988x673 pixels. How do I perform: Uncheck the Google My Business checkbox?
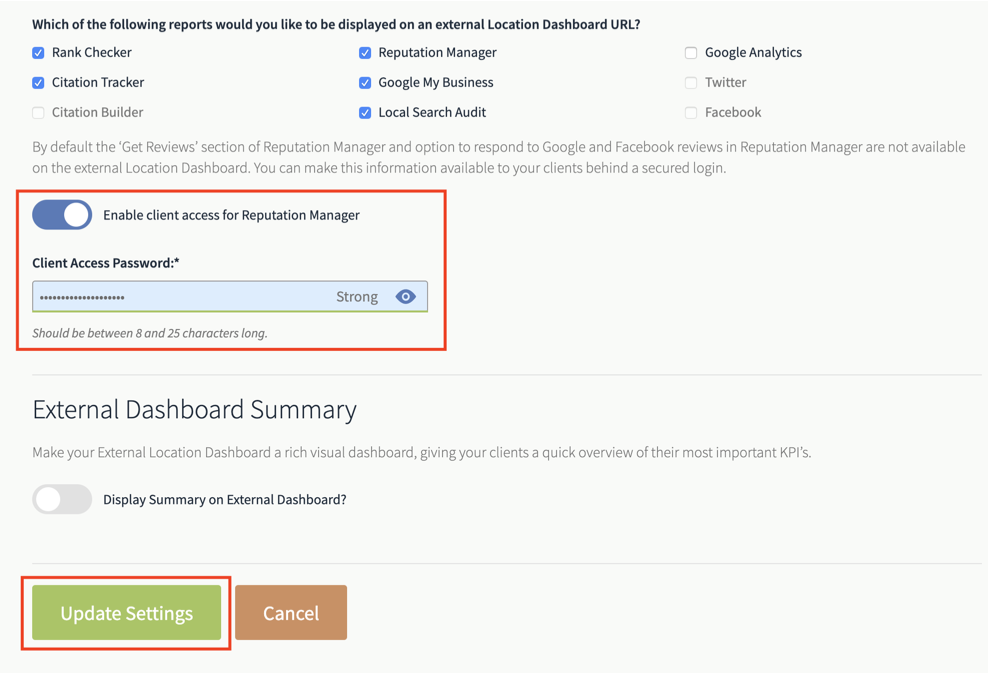coord(365,83)
